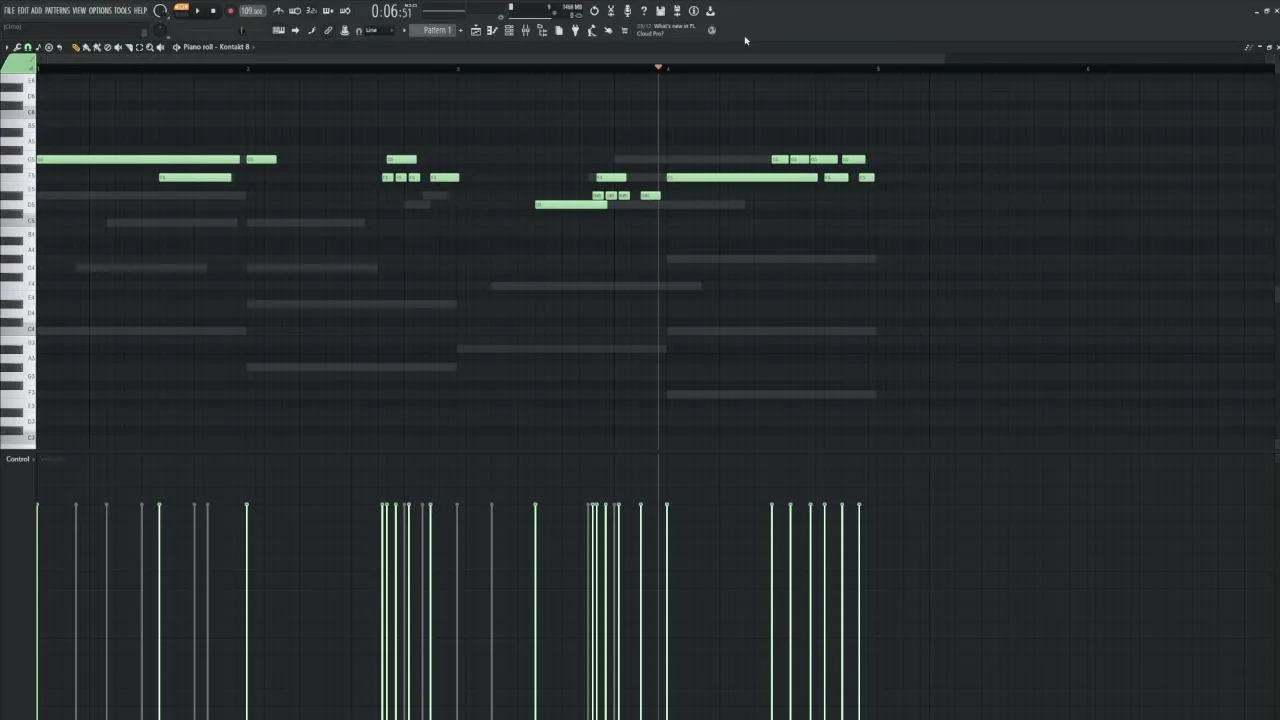
Task: Select the paint brush tool
Action: (x=86, y=47)
